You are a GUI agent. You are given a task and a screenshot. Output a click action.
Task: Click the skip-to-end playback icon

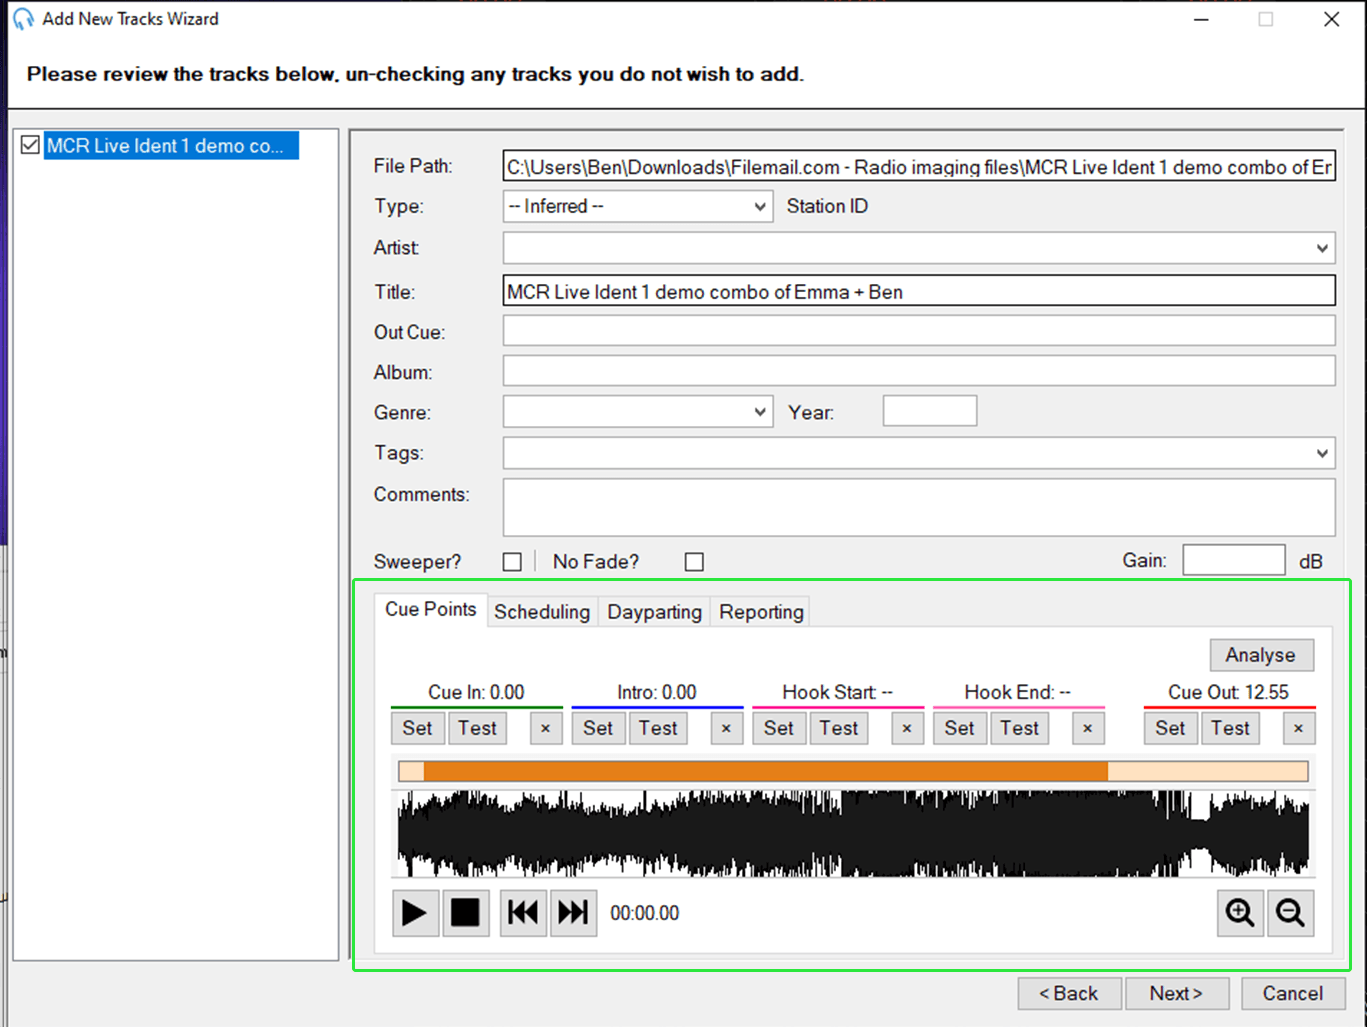click(x=573, y=912)
